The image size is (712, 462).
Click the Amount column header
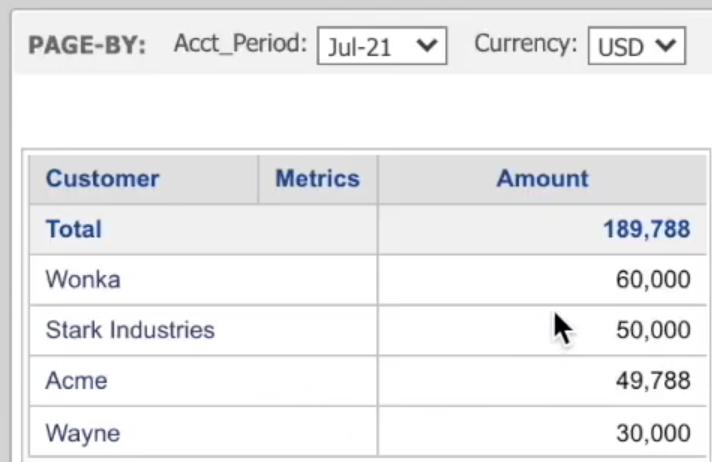pyautogui.click(x=542, y=179)
